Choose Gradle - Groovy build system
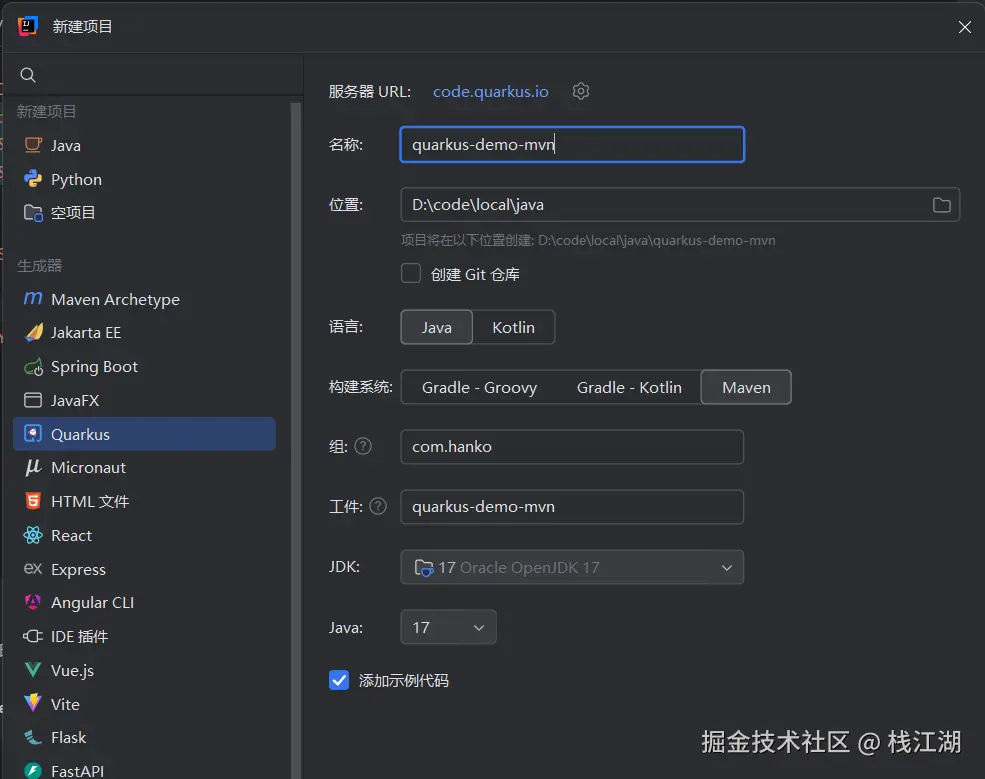 479,388
